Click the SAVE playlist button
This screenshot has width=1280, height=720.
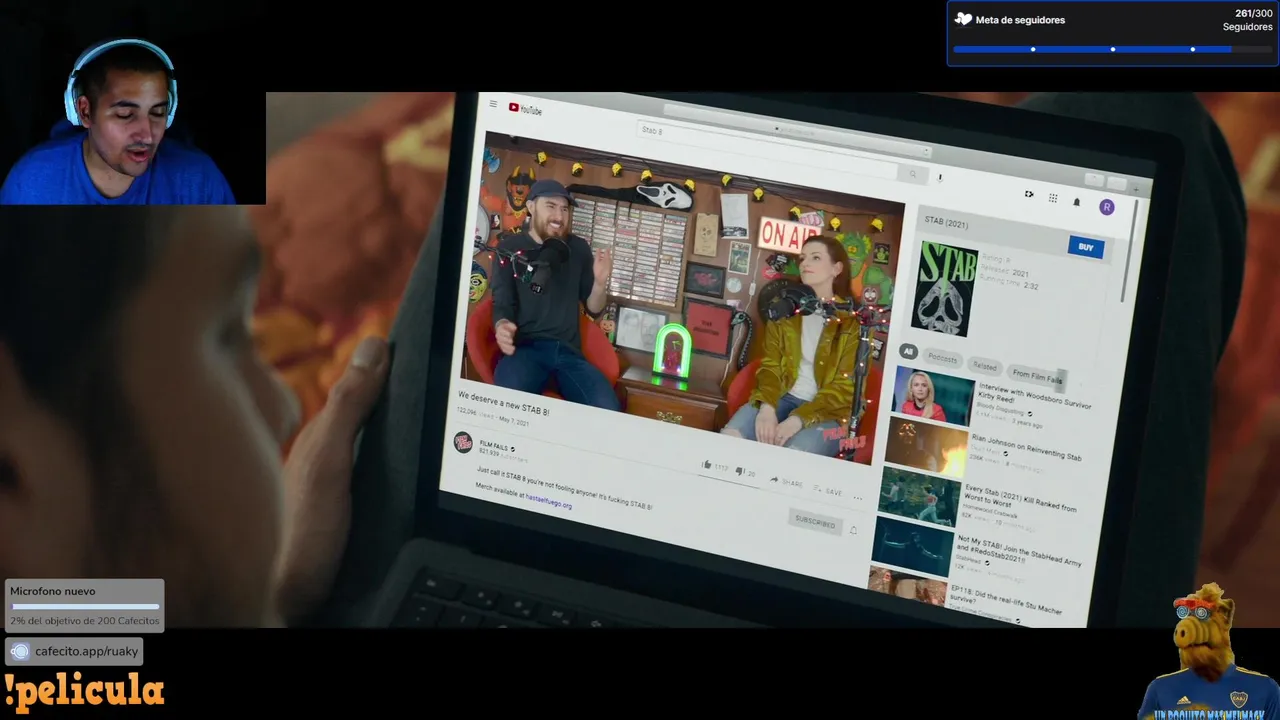tap(828, 490)
